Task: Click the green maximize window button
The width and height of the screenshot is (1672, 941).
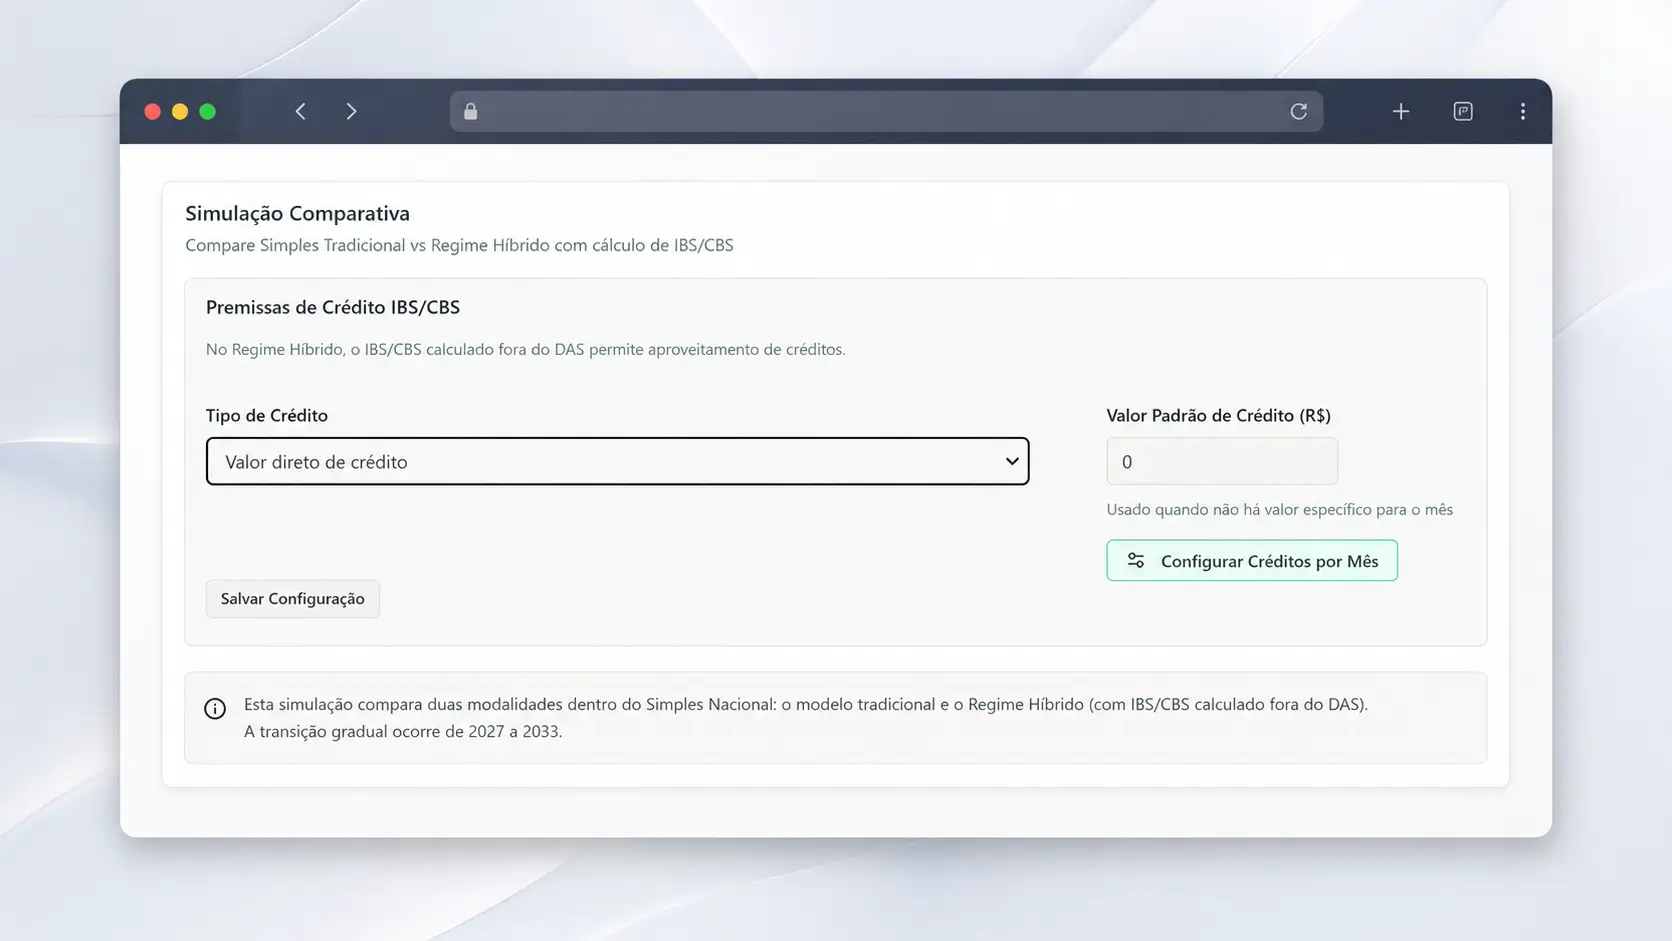Action: [x=207, y=111]
